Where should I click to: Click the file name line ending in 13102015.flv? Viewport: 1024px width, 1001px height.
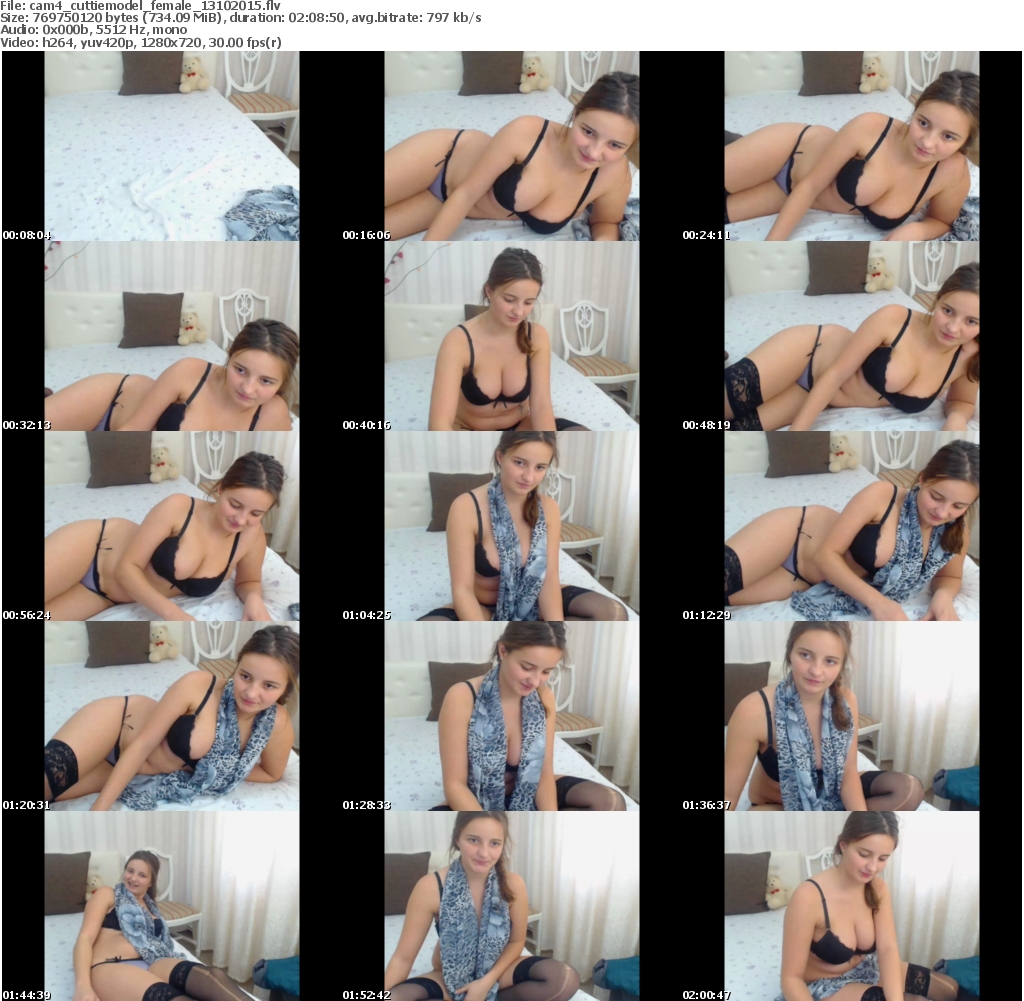pos(140,6)
